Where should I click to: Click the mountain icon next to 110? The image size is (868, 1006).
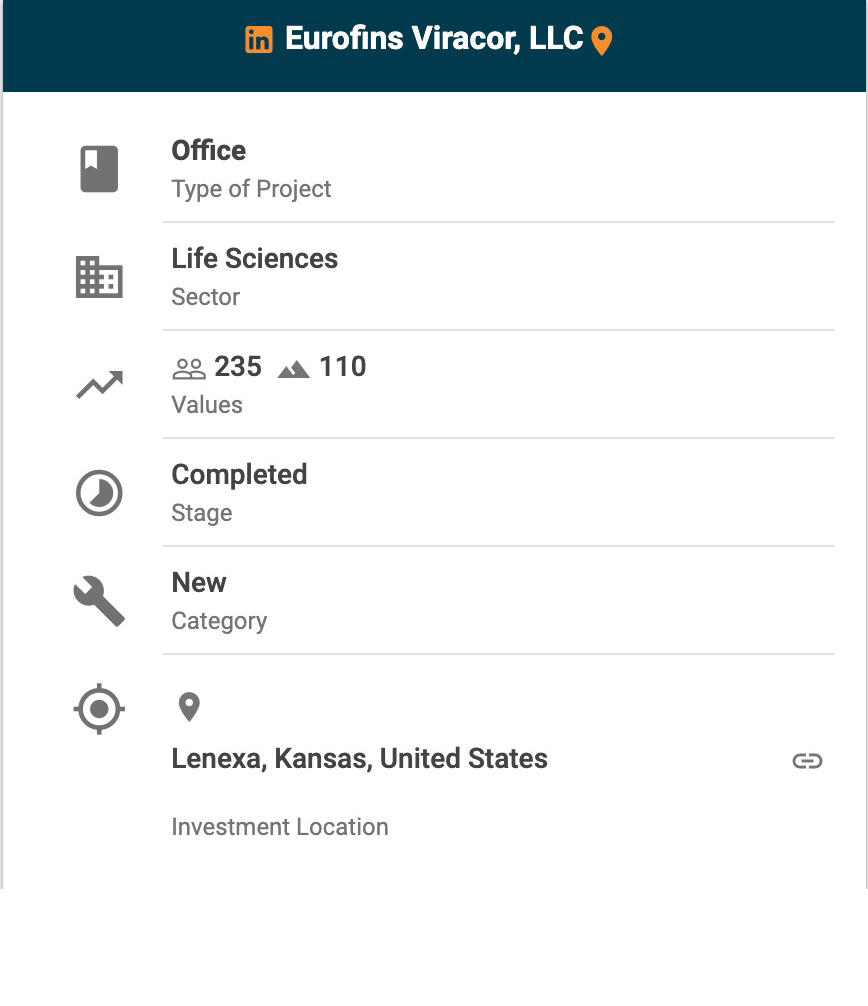[x=294, y=369]
